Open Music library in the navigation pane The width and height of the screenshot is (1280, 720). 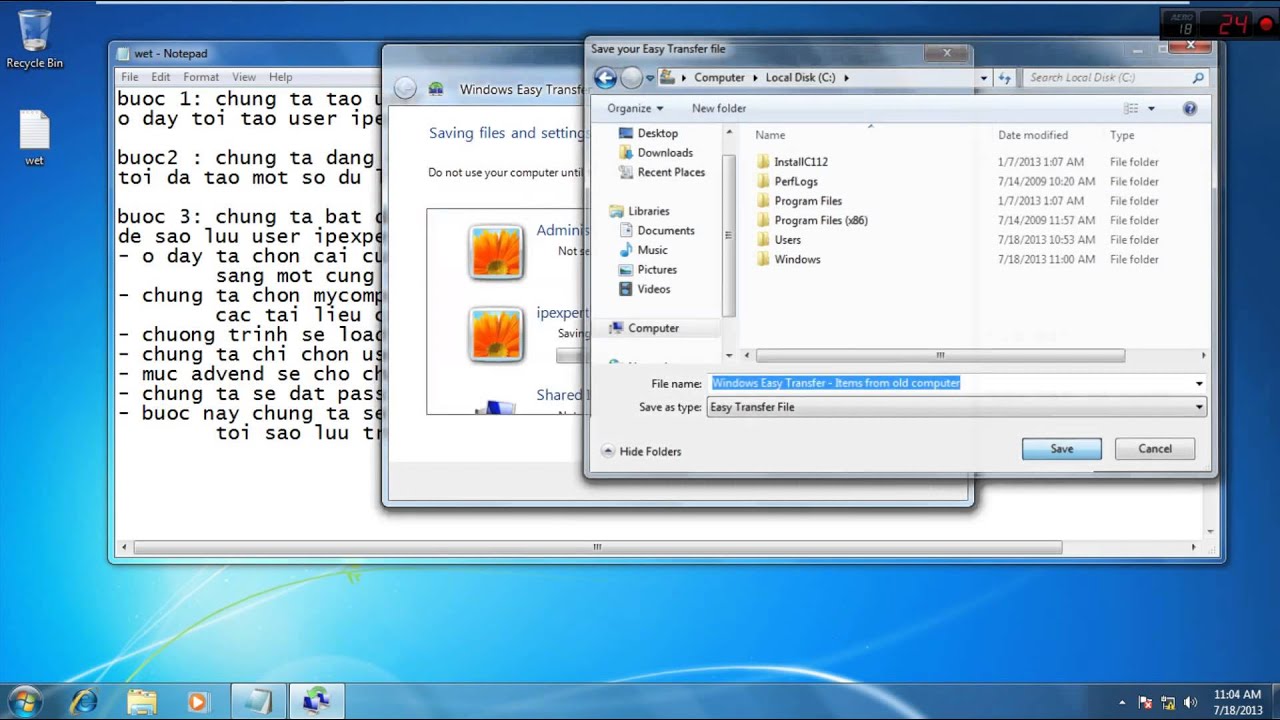click(x=642, y=250)
